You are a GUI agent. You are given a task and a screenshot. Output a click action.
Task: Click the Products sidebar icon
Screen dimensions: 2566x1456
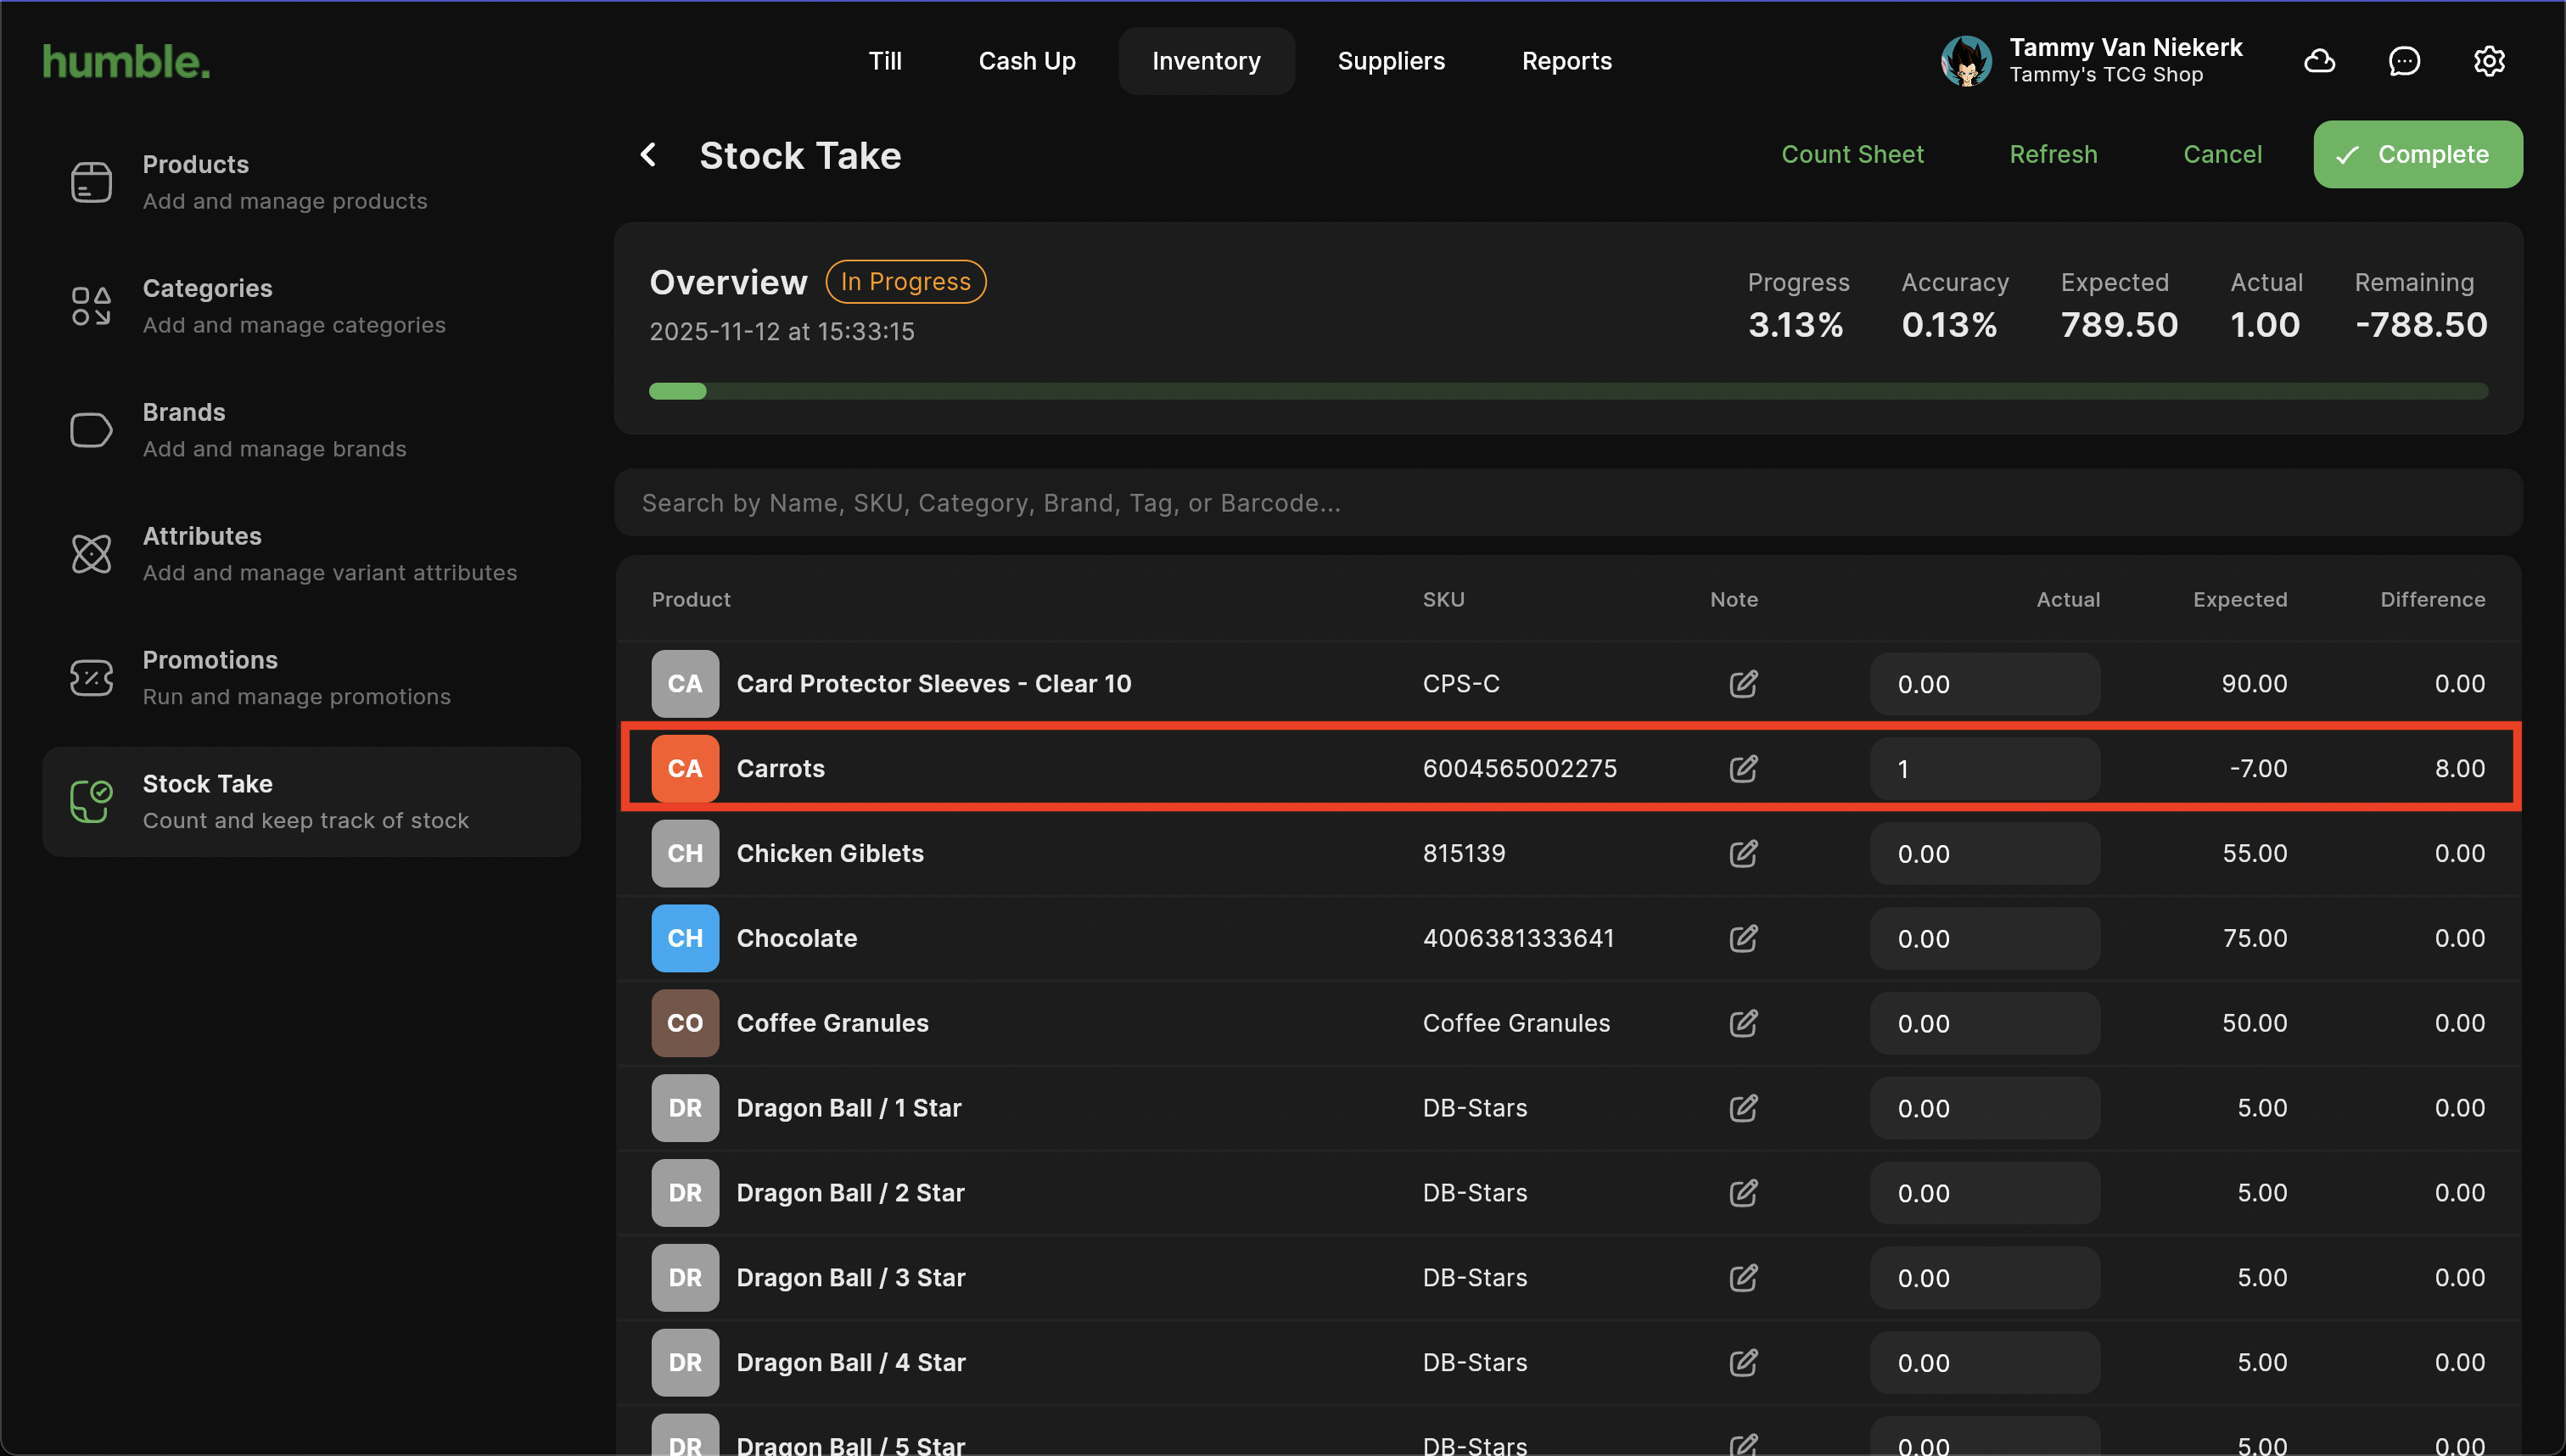pyautogui.click(x=91, y=182)
